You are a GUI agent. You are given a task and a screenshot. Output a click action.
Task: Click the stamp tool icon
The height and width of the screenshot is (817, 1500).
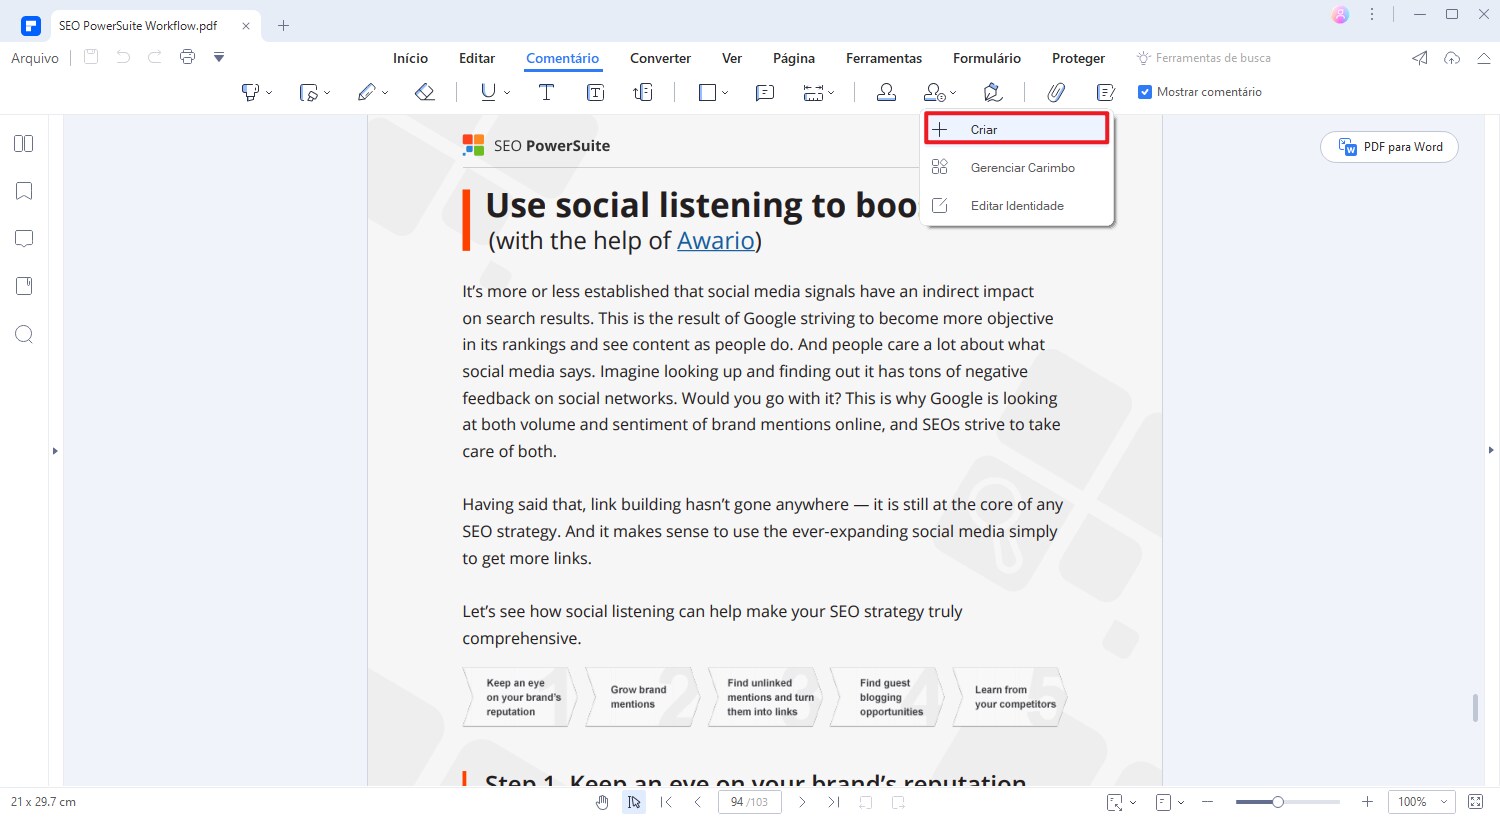click(886, 92)
